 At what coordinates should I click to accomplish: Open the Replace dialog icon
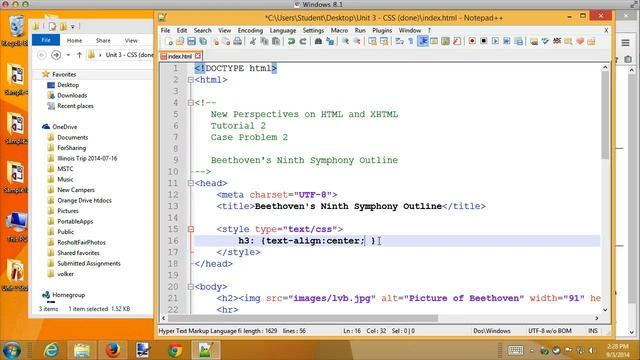[330, 41]
